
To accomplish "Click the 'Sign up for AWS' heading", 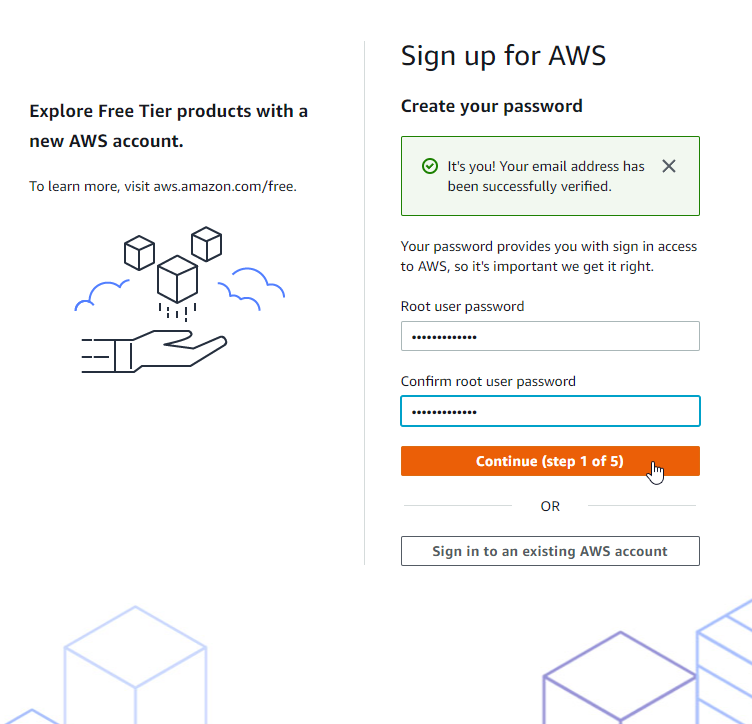I will tap(504, 56).
